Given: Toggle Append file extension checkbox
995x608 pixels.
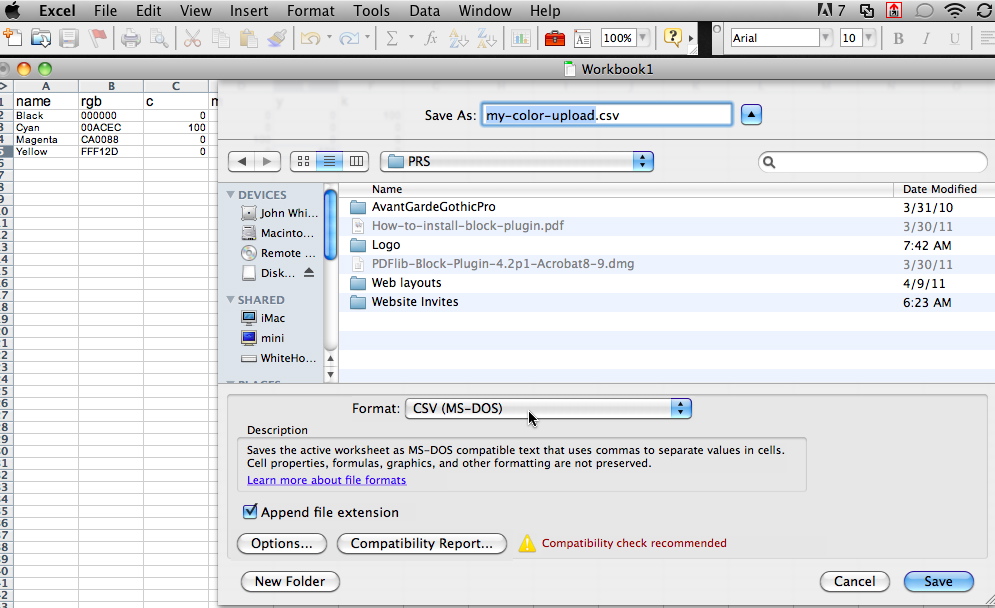Looking at the screenshot, I should (250, 512).
